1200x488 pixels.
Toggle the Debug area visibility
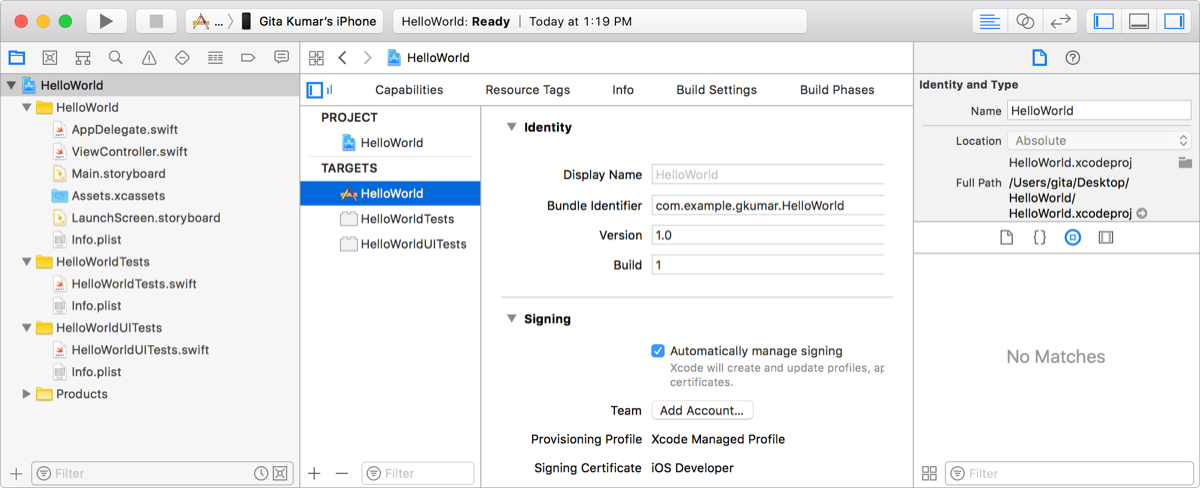point(1138,21)
